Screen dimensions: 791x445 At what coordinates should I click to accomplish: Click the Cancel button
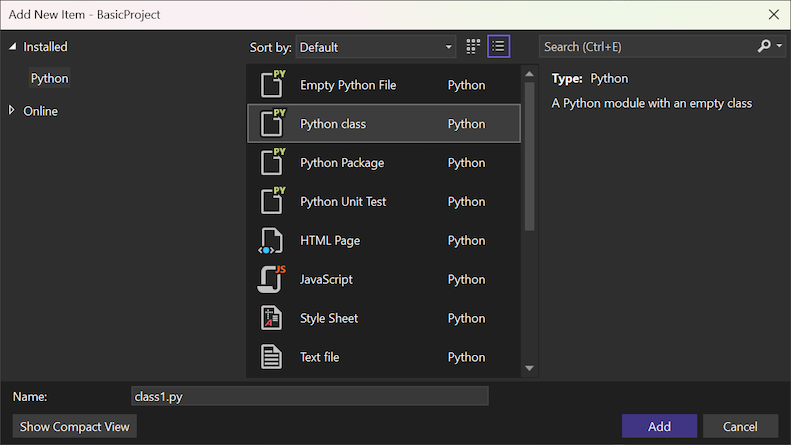(x=740, y=426)
